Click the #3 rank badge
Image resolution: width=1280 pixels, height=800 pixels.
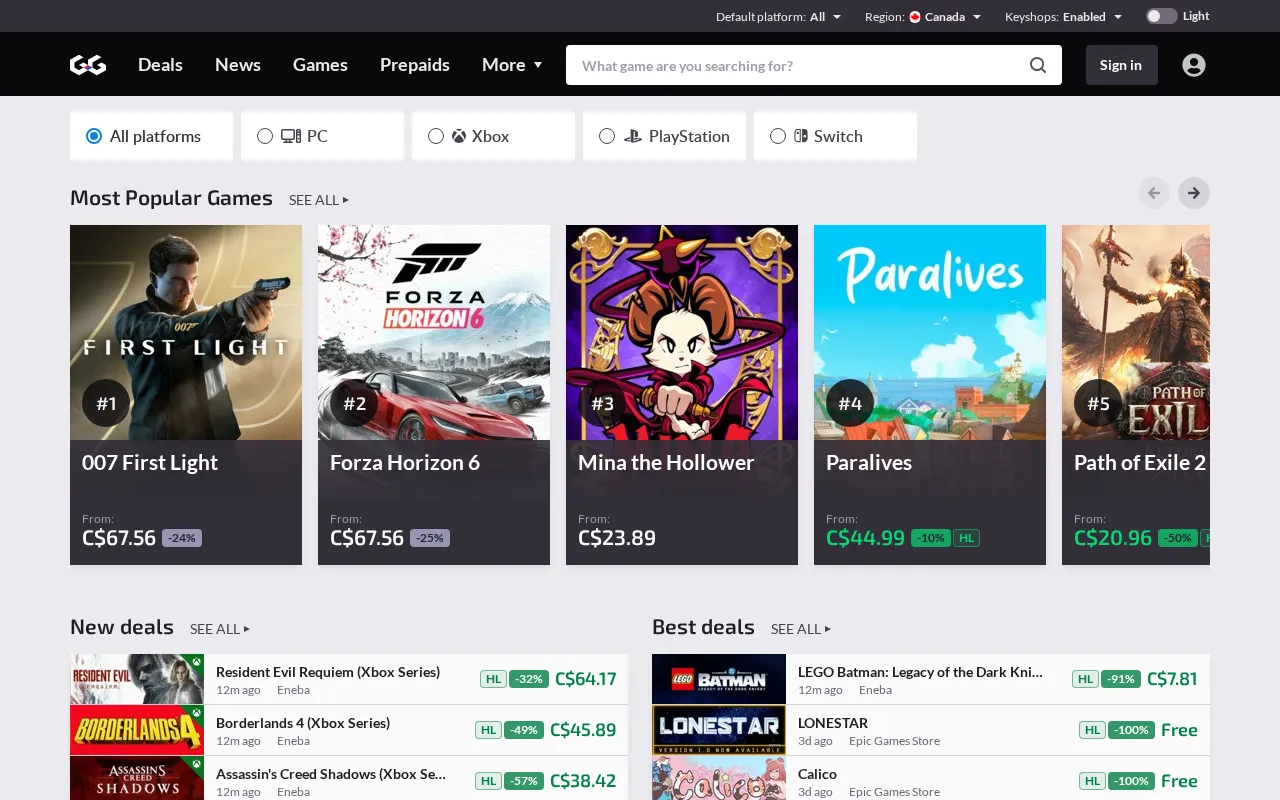602,403
